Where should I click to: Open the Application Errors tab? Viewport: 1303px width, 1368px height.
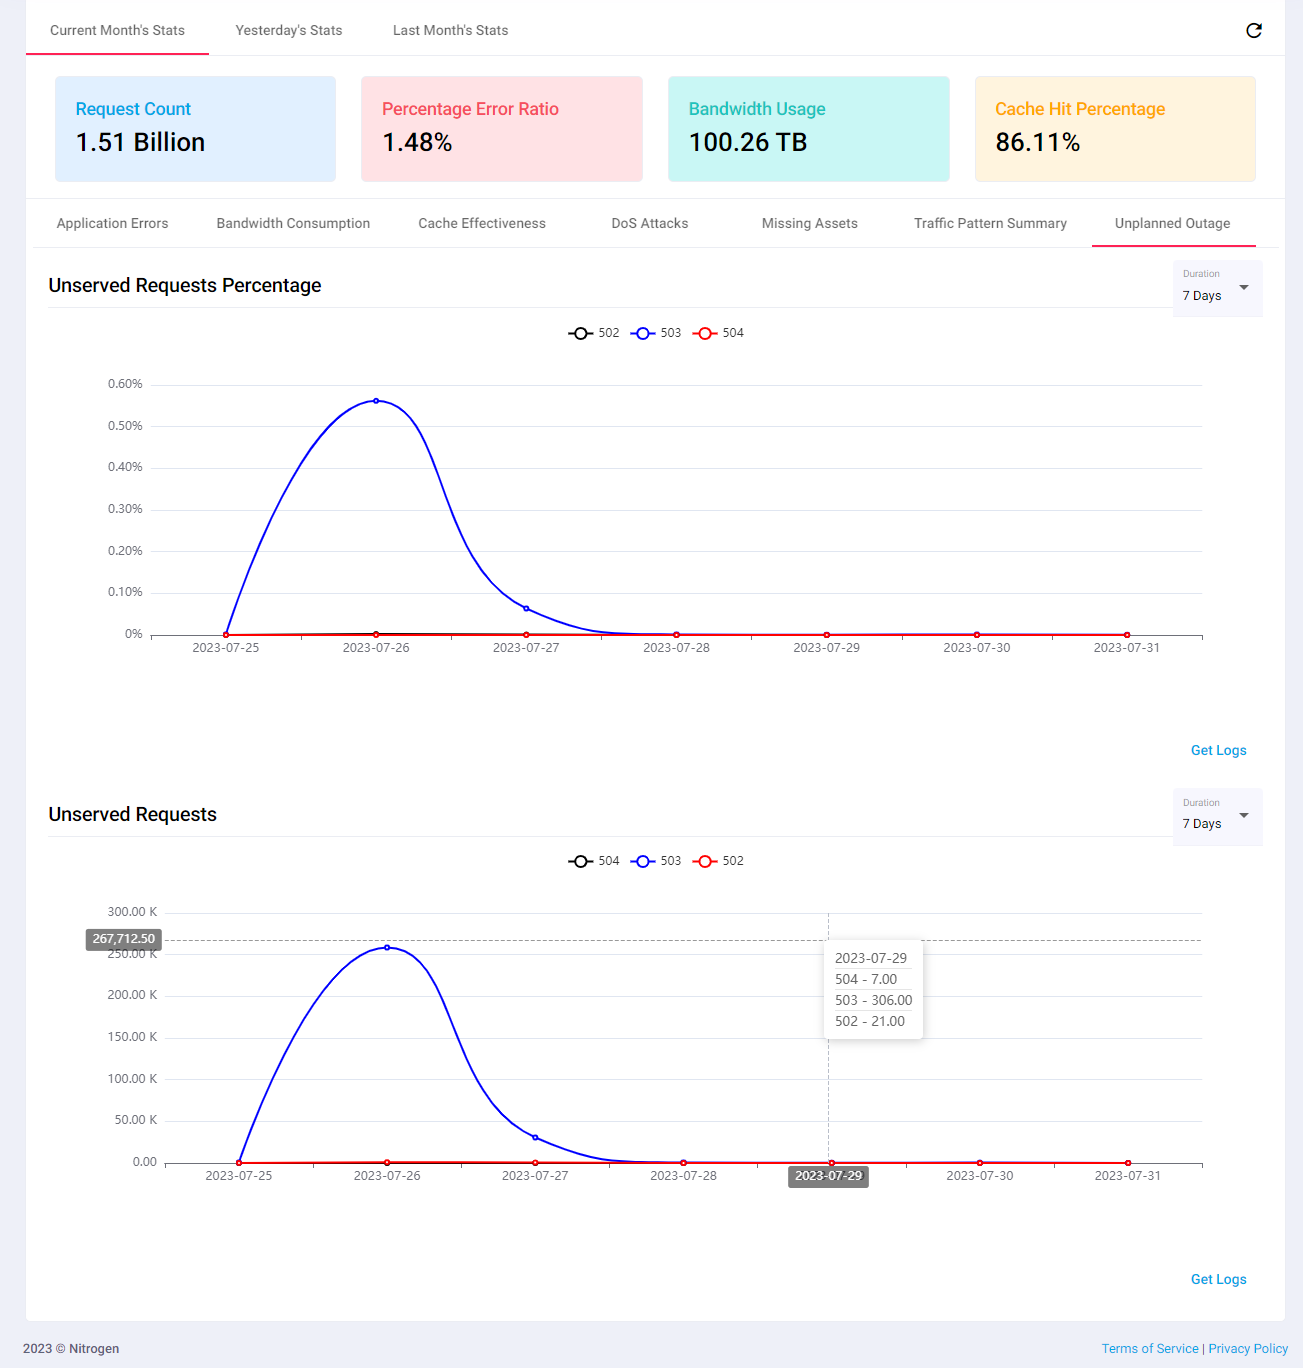coord(112,224)
